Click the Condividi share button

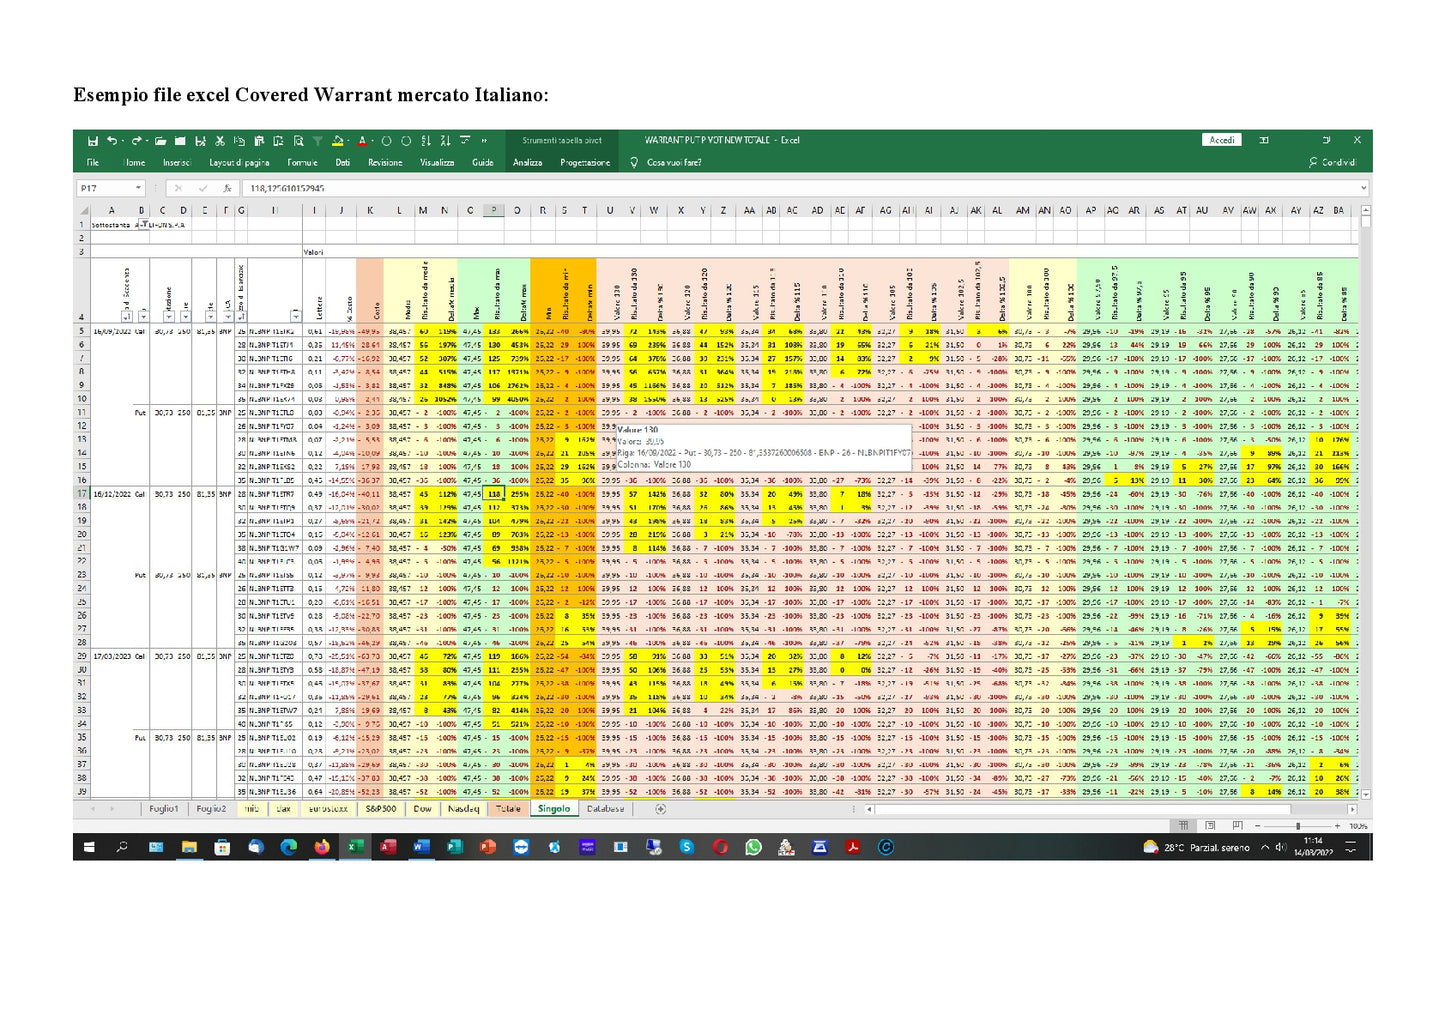(1332, 162)
